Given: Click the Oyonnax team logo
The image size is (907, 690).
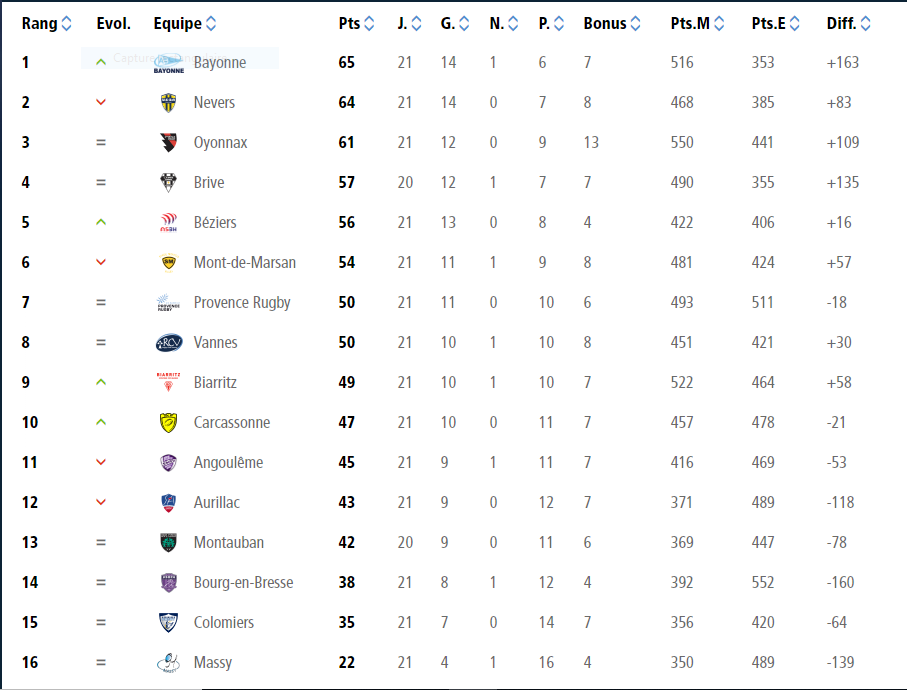Looking at the screenshot, I should (x=168, y=142).
